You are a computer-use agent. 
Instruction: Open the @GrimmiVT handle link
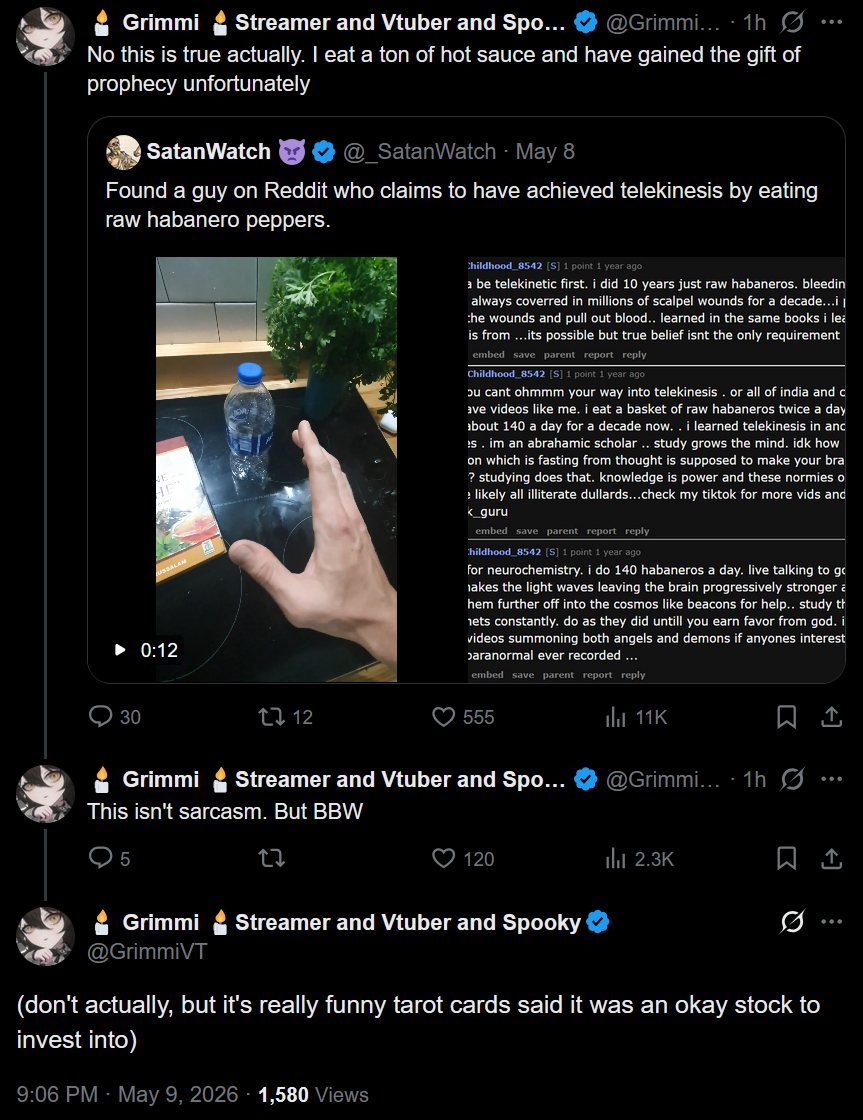[x=146, y=951]
